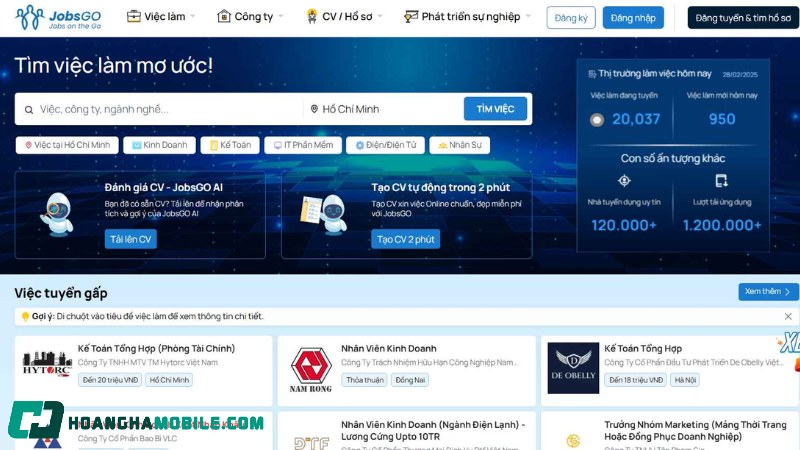This screenshot has width=800, height=450.
Task: Click the De Obelly company logo
Action: [573, 368]
